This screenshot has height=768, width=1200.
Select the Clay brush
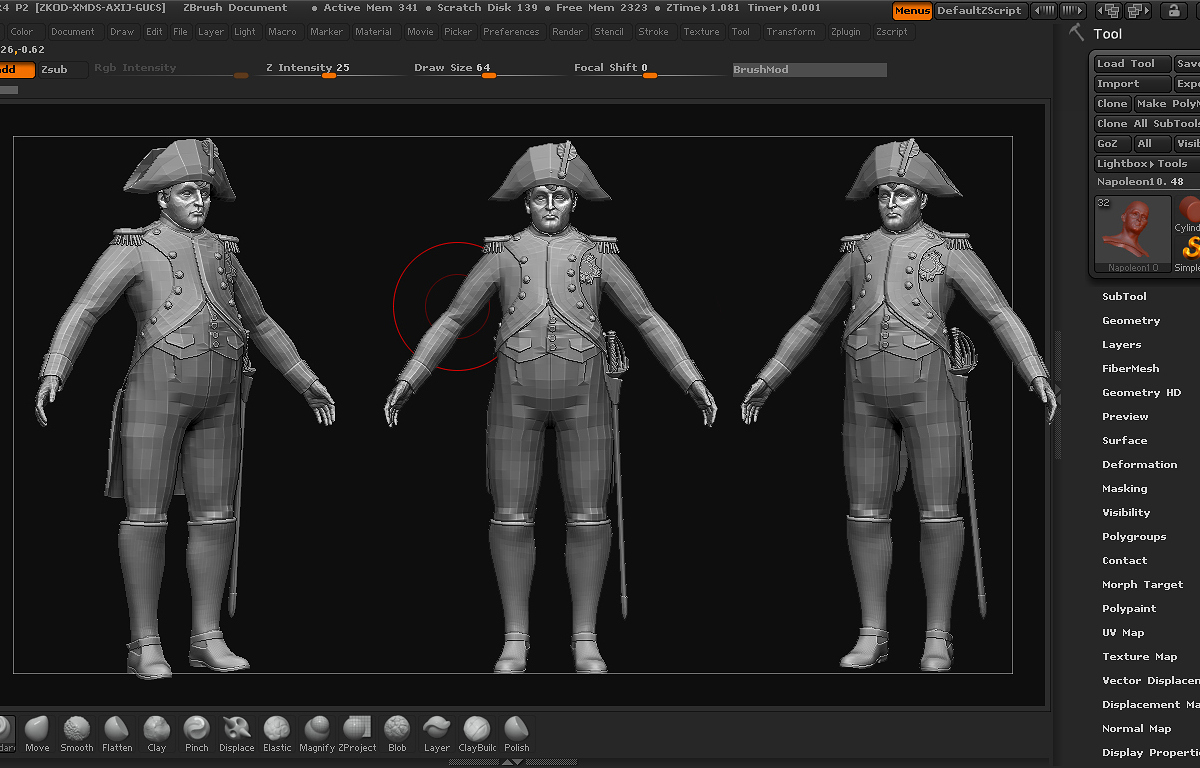(157, 735)
